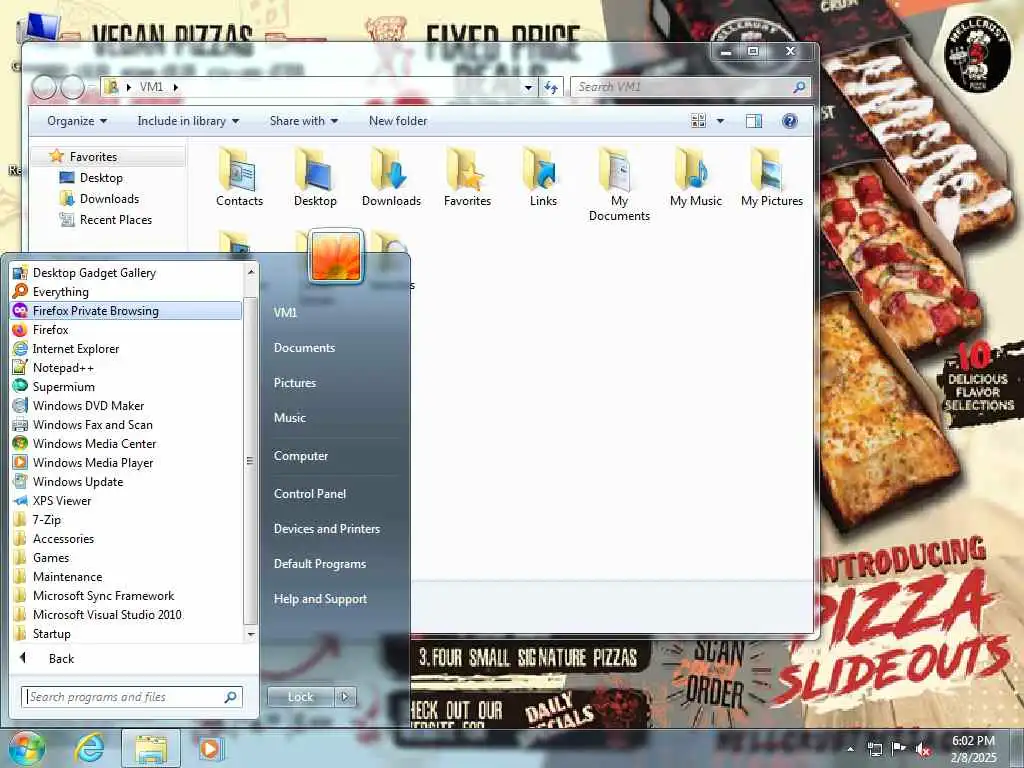This screenshot has height=768, width=1024.
Task: Open the shutdown options arrow next to Lock
Action: (x=345, y=697)
